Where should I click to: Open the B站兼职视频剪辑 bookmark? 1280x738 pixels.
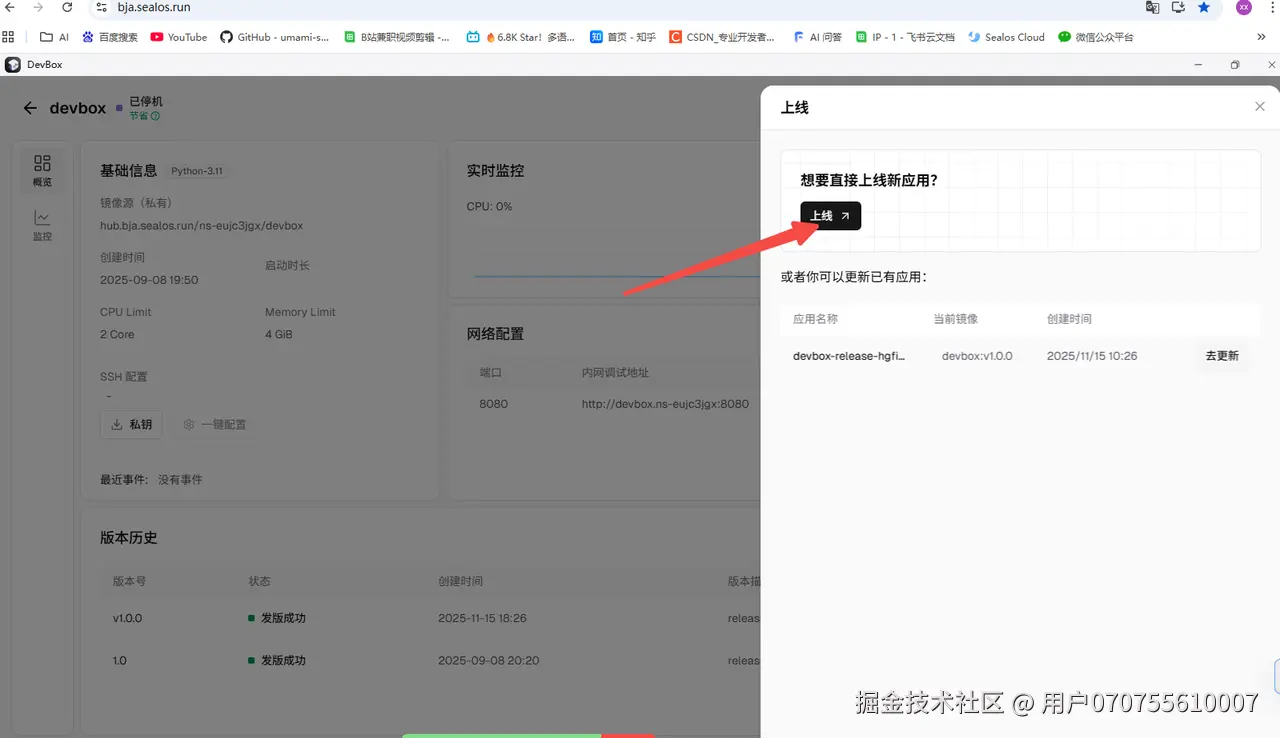397,37
